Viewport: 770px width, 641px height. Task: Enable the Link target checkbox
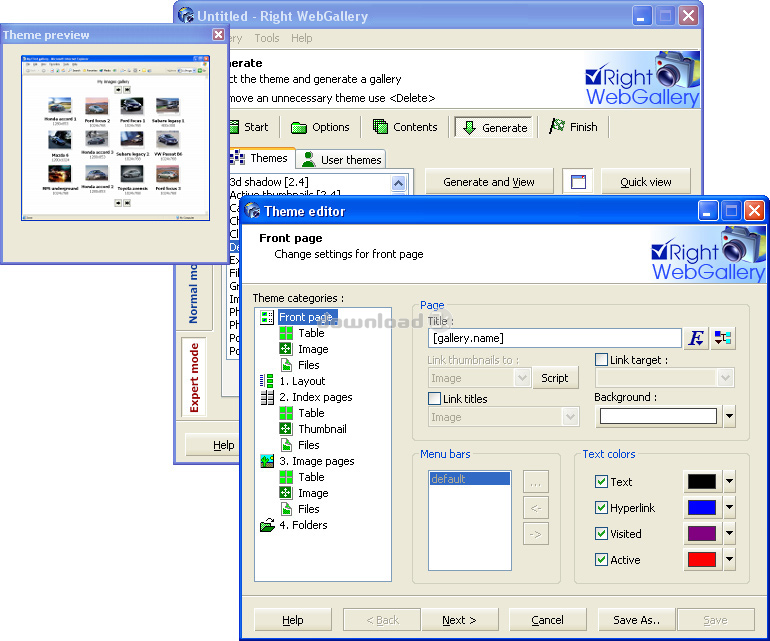pyautogui.click(x=602, y=360)
